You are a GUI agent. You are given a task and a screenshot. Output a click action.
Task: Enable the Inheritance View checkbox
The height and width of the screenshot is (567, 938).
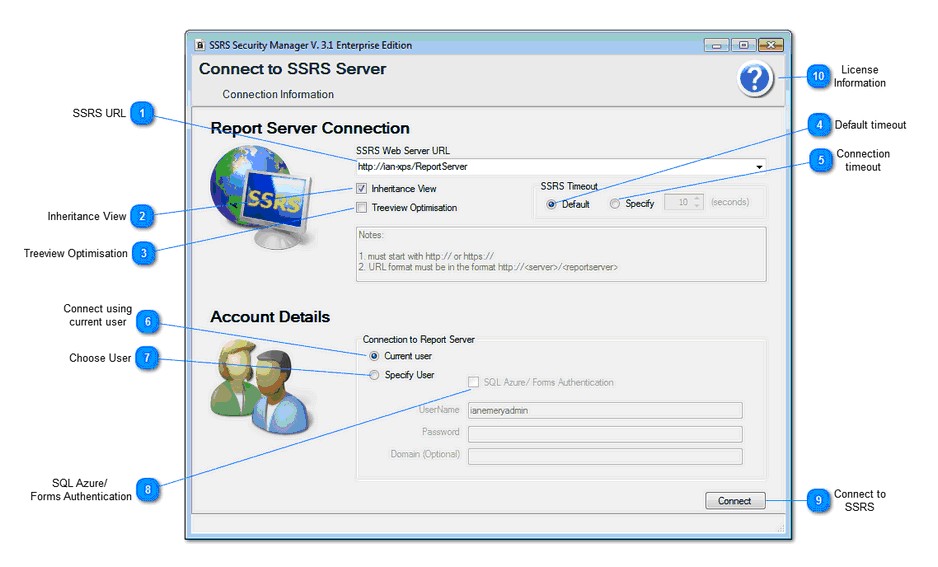[361, 188]
